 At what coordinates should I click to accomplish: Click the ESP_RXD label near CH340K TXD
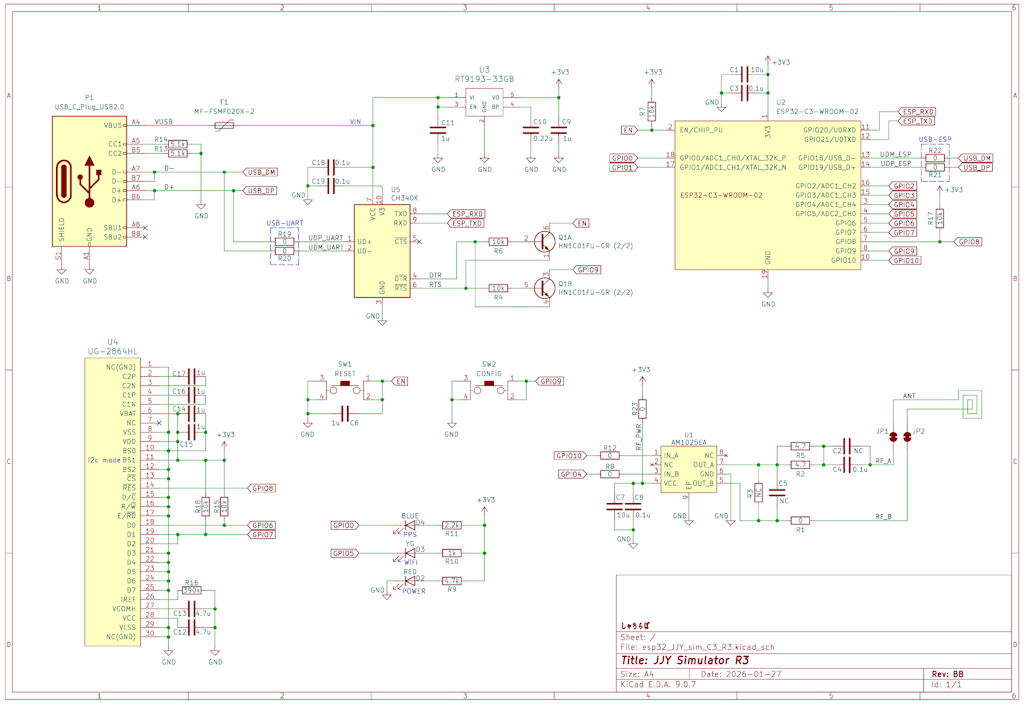[467, 213]
